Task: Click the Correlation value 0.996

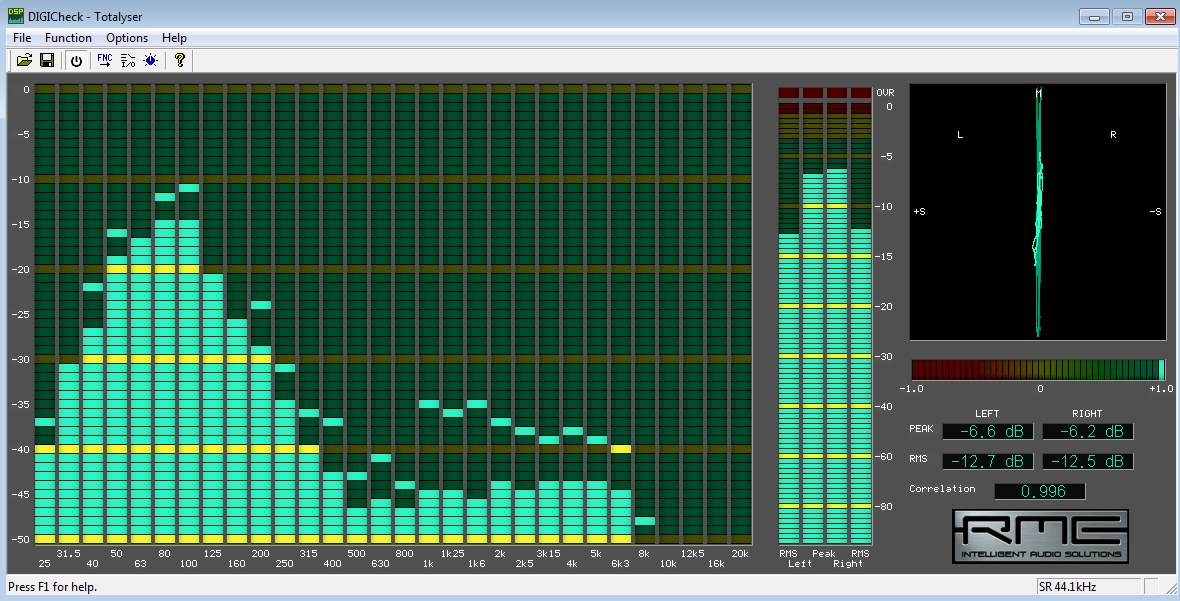Action: click(x=1040, y=491)
